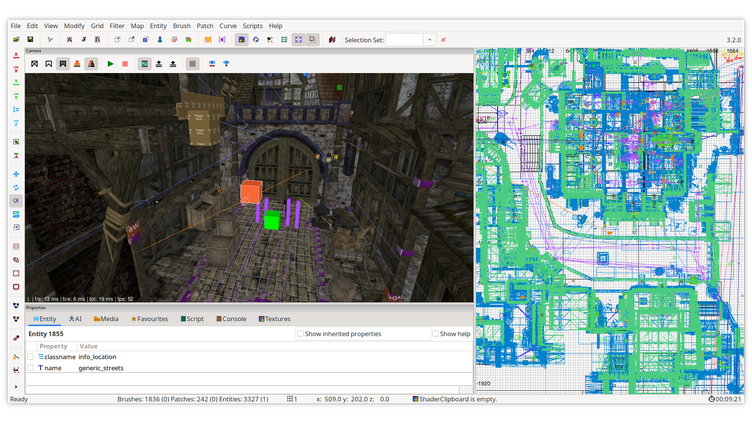The width and height of the screenshot is (752, 423).
Task: Select the generic_streets name value row
Action: click(103, 368)
